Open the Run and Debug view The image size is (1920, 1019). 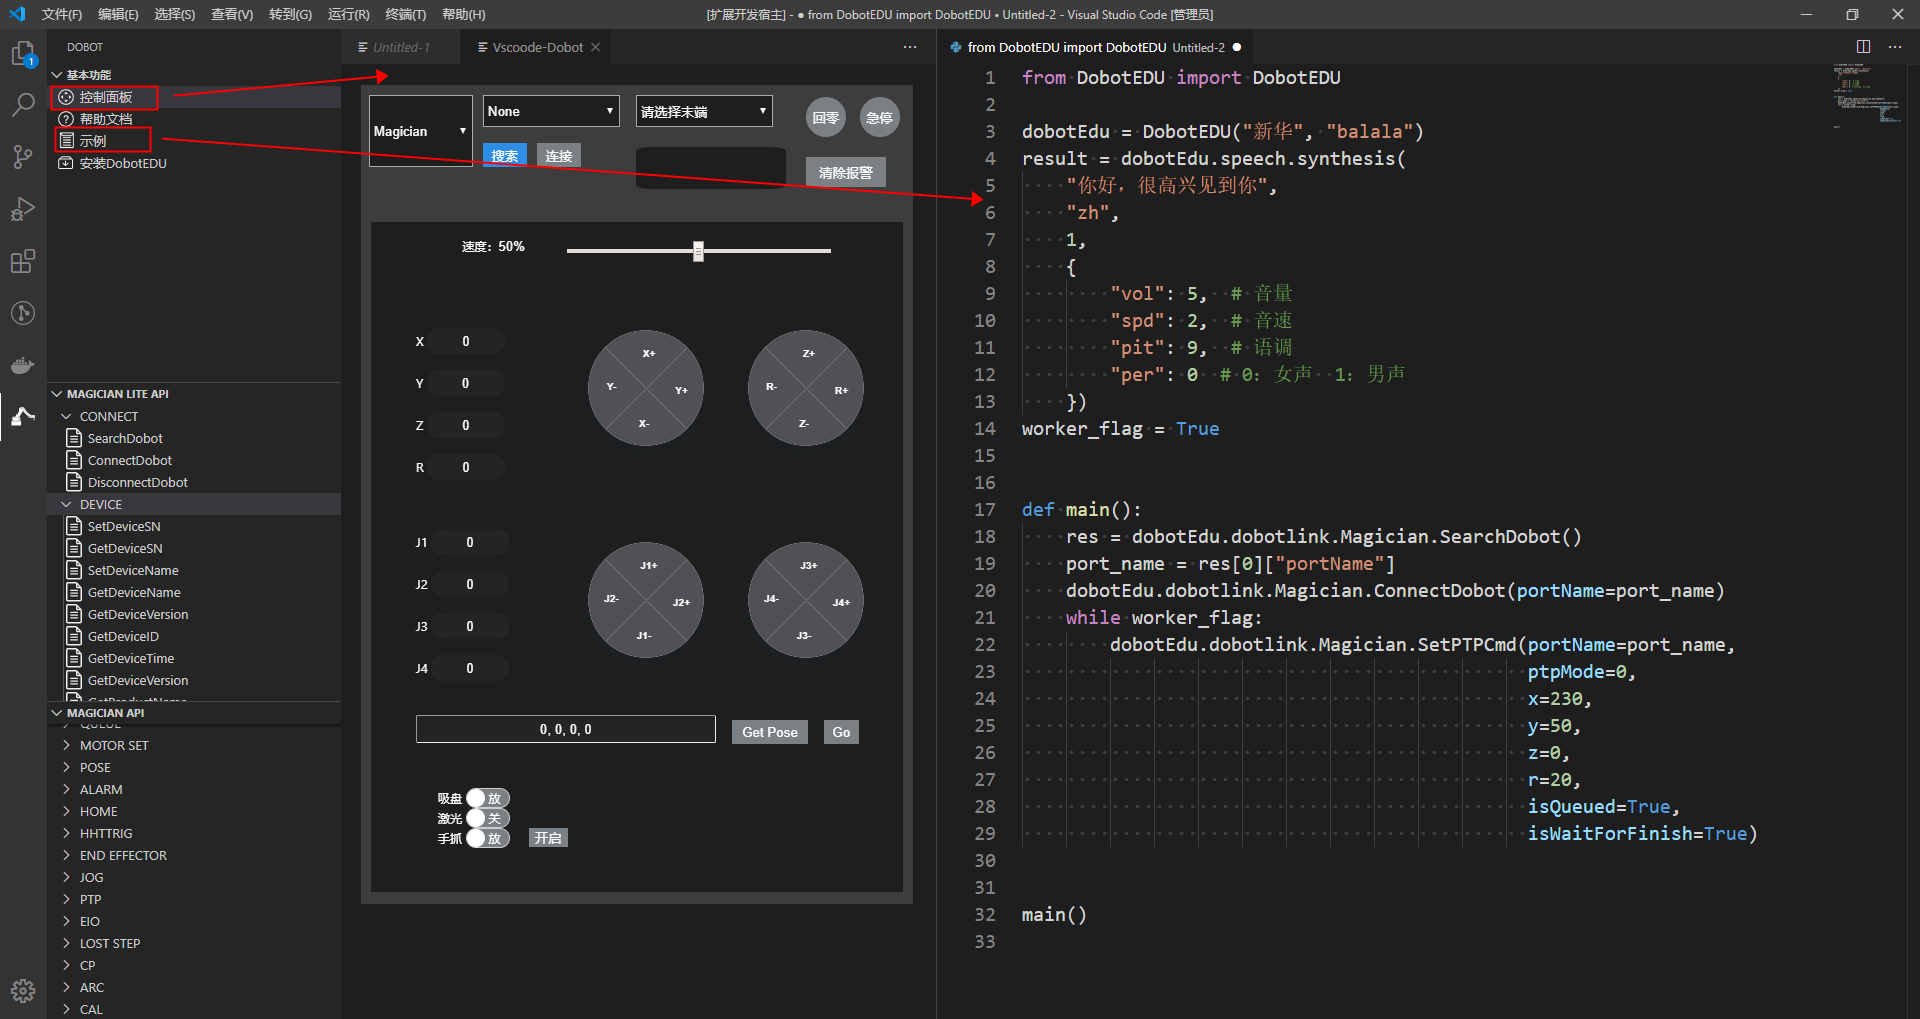tap(23, 209)
